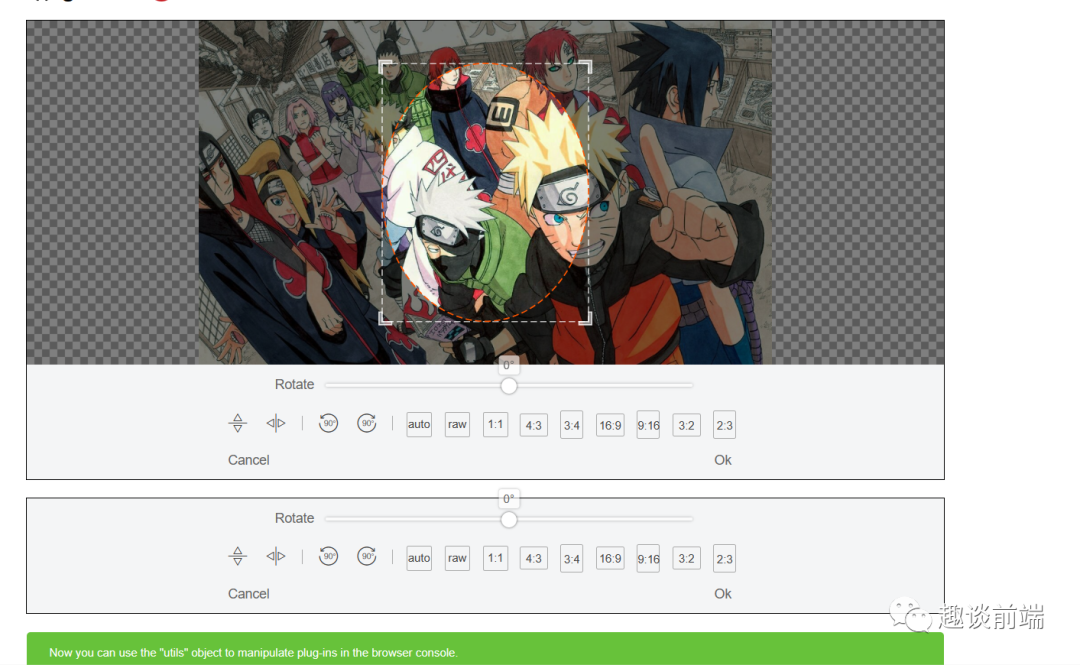
Task: Rotate 90° counterclockwise in upper panel
Action: tap(329, 423)
